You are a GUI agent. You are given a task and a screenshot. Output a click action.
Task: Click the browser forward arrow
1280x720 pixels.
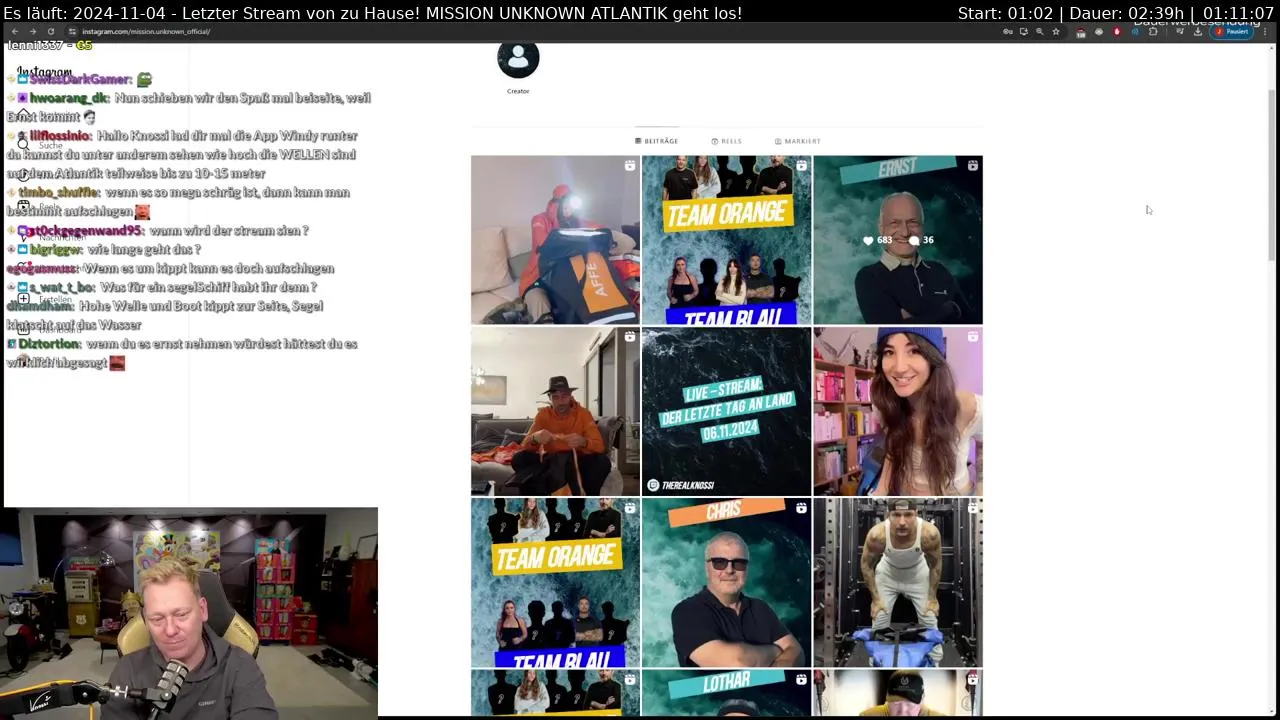[32, 31]
